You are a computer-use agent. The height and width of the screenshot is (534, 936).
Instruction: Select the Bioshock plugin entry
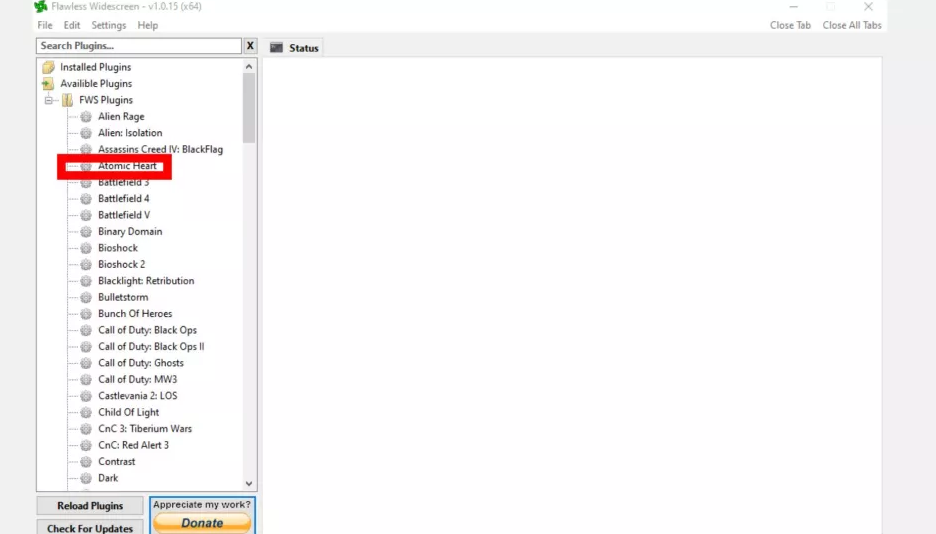point(118,248)
